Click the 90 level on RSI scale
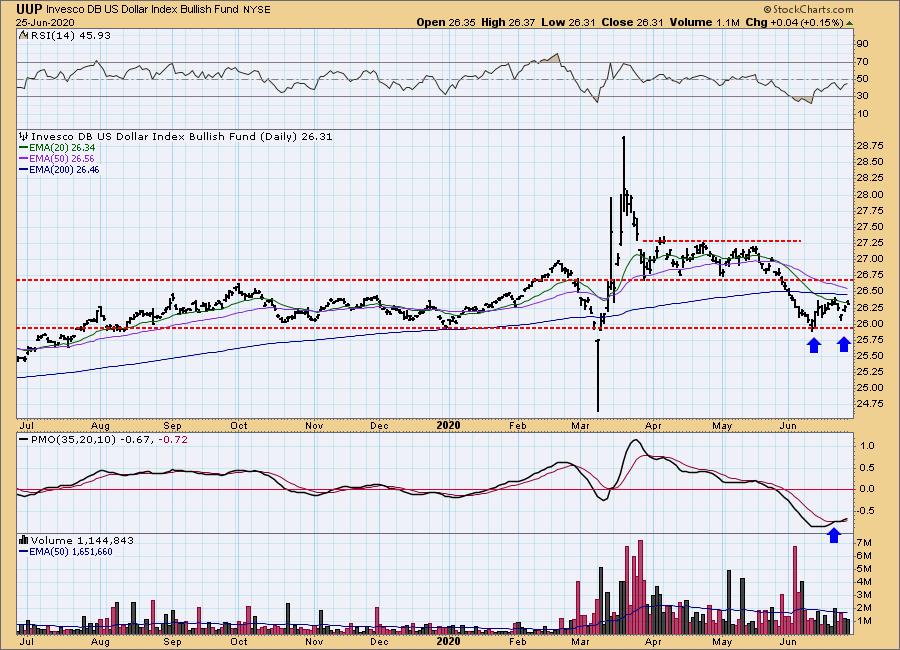 point(863,44)
